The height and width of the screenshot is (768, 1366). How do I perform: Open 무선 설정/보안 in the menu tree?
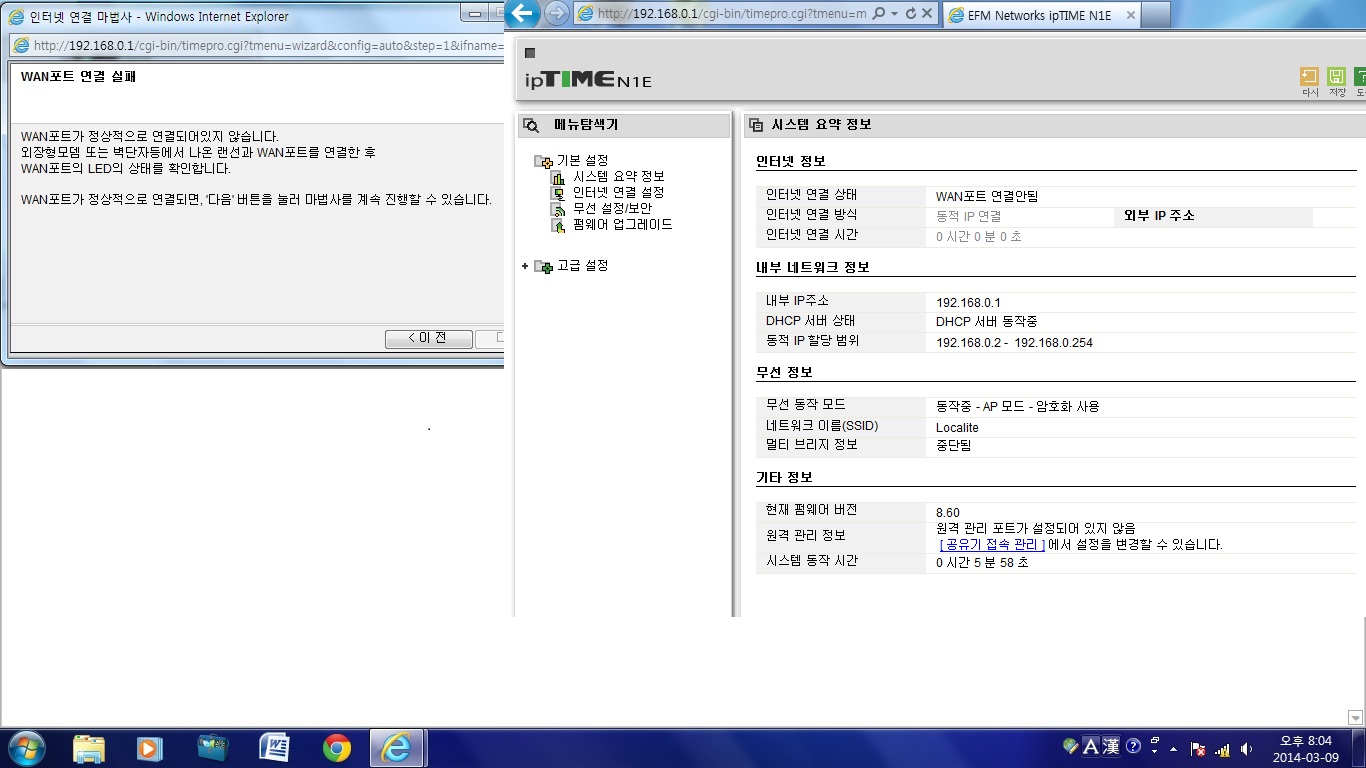click(x=612, y=209)
